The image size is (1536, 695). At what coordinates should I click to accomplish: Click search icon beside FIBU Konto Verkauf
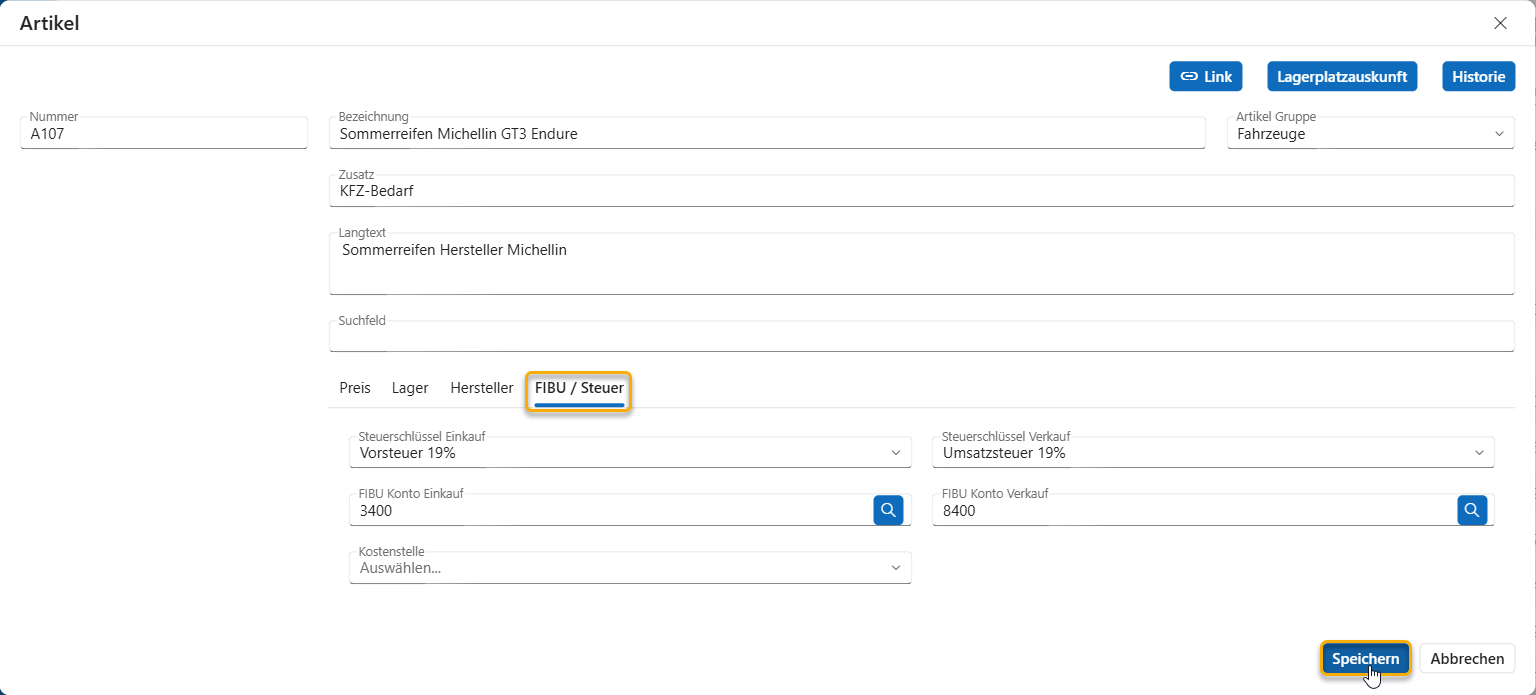coord(1471,510)
